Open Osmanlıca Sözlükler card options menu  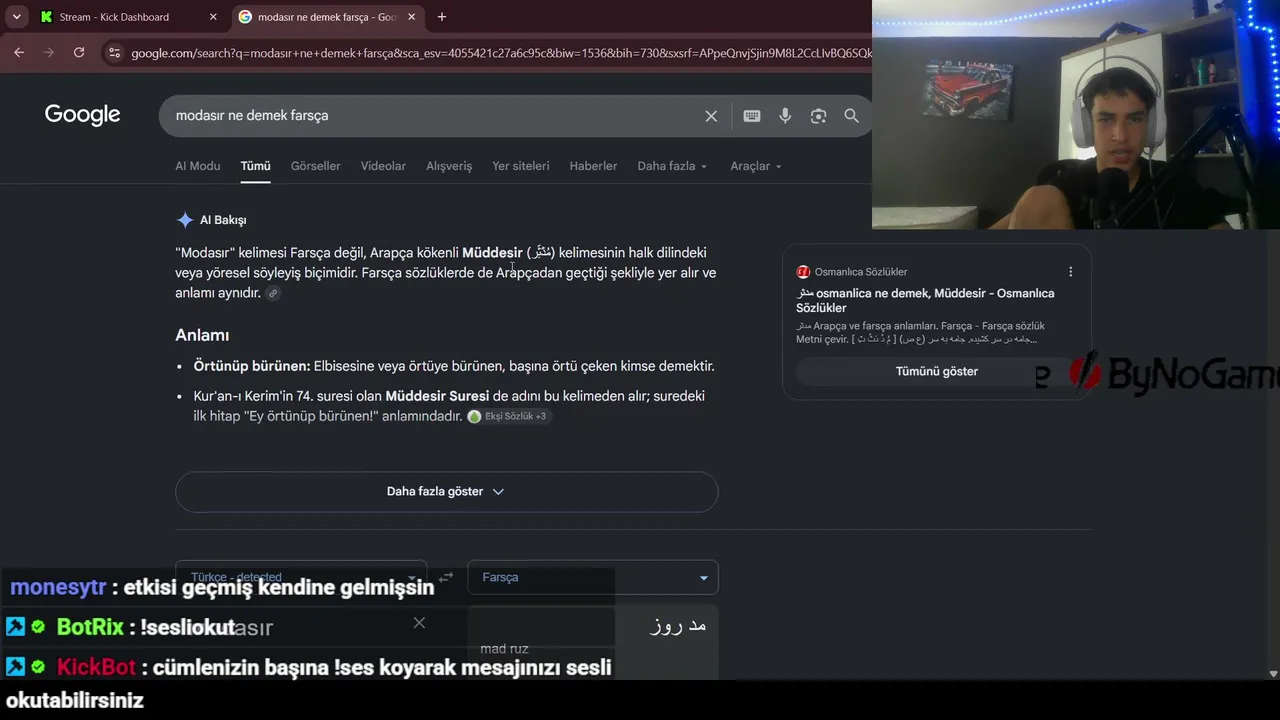click(x=1070, y=272)
